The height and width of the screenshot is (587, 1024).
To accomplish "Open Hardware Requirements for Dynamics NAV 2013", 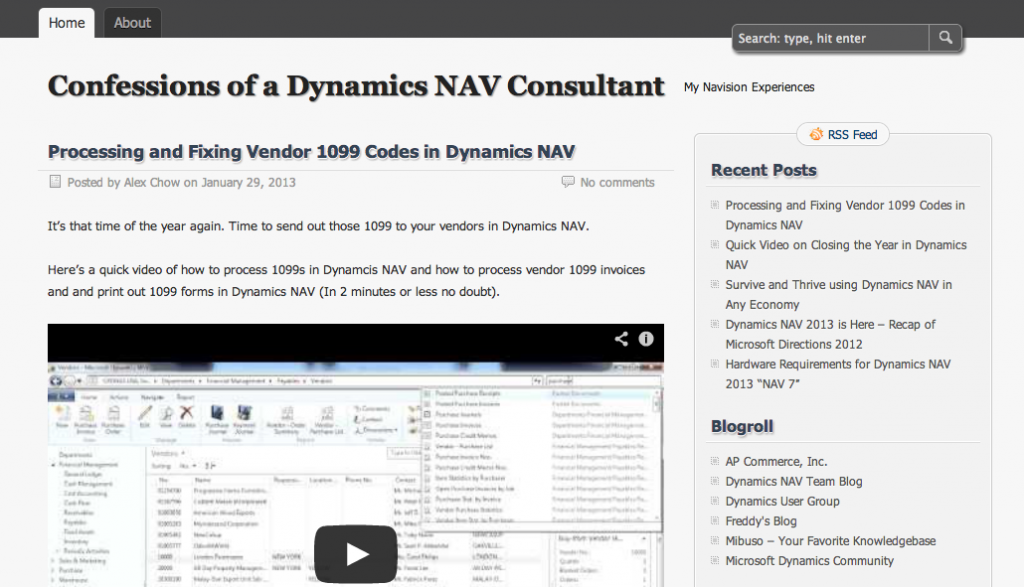I will [838, 374].
